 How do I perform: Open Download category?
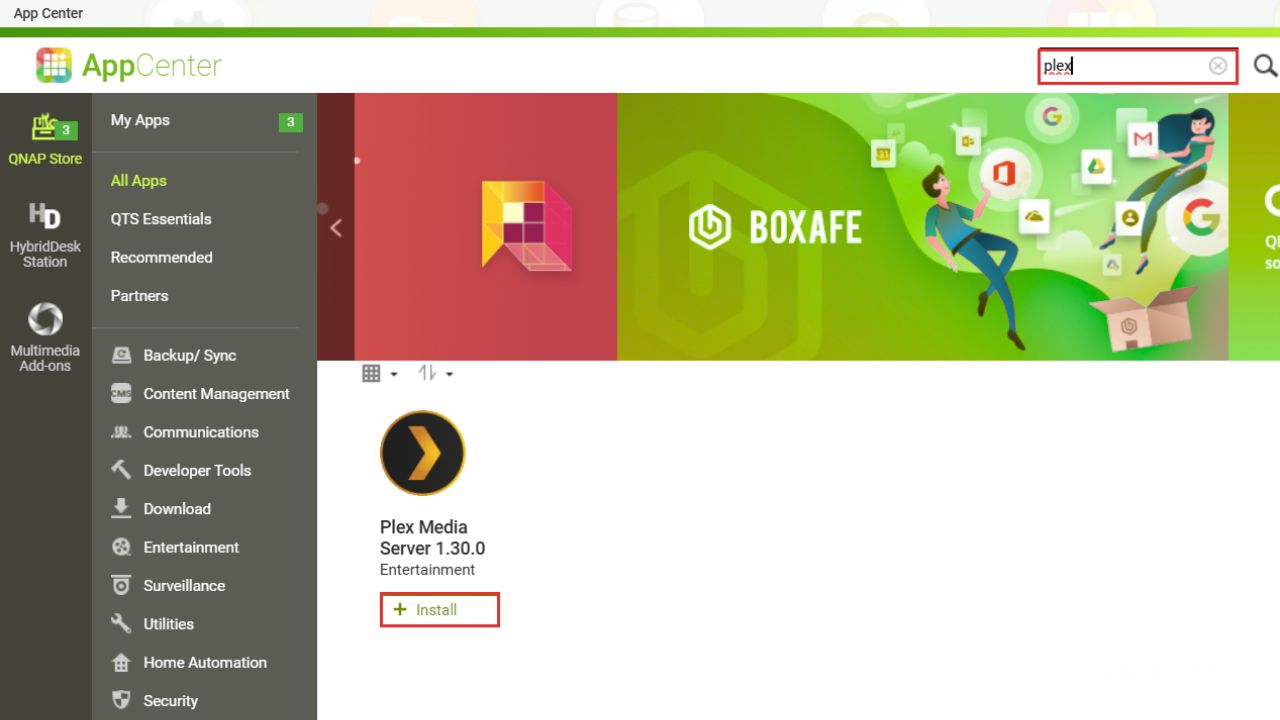point(176,509)
